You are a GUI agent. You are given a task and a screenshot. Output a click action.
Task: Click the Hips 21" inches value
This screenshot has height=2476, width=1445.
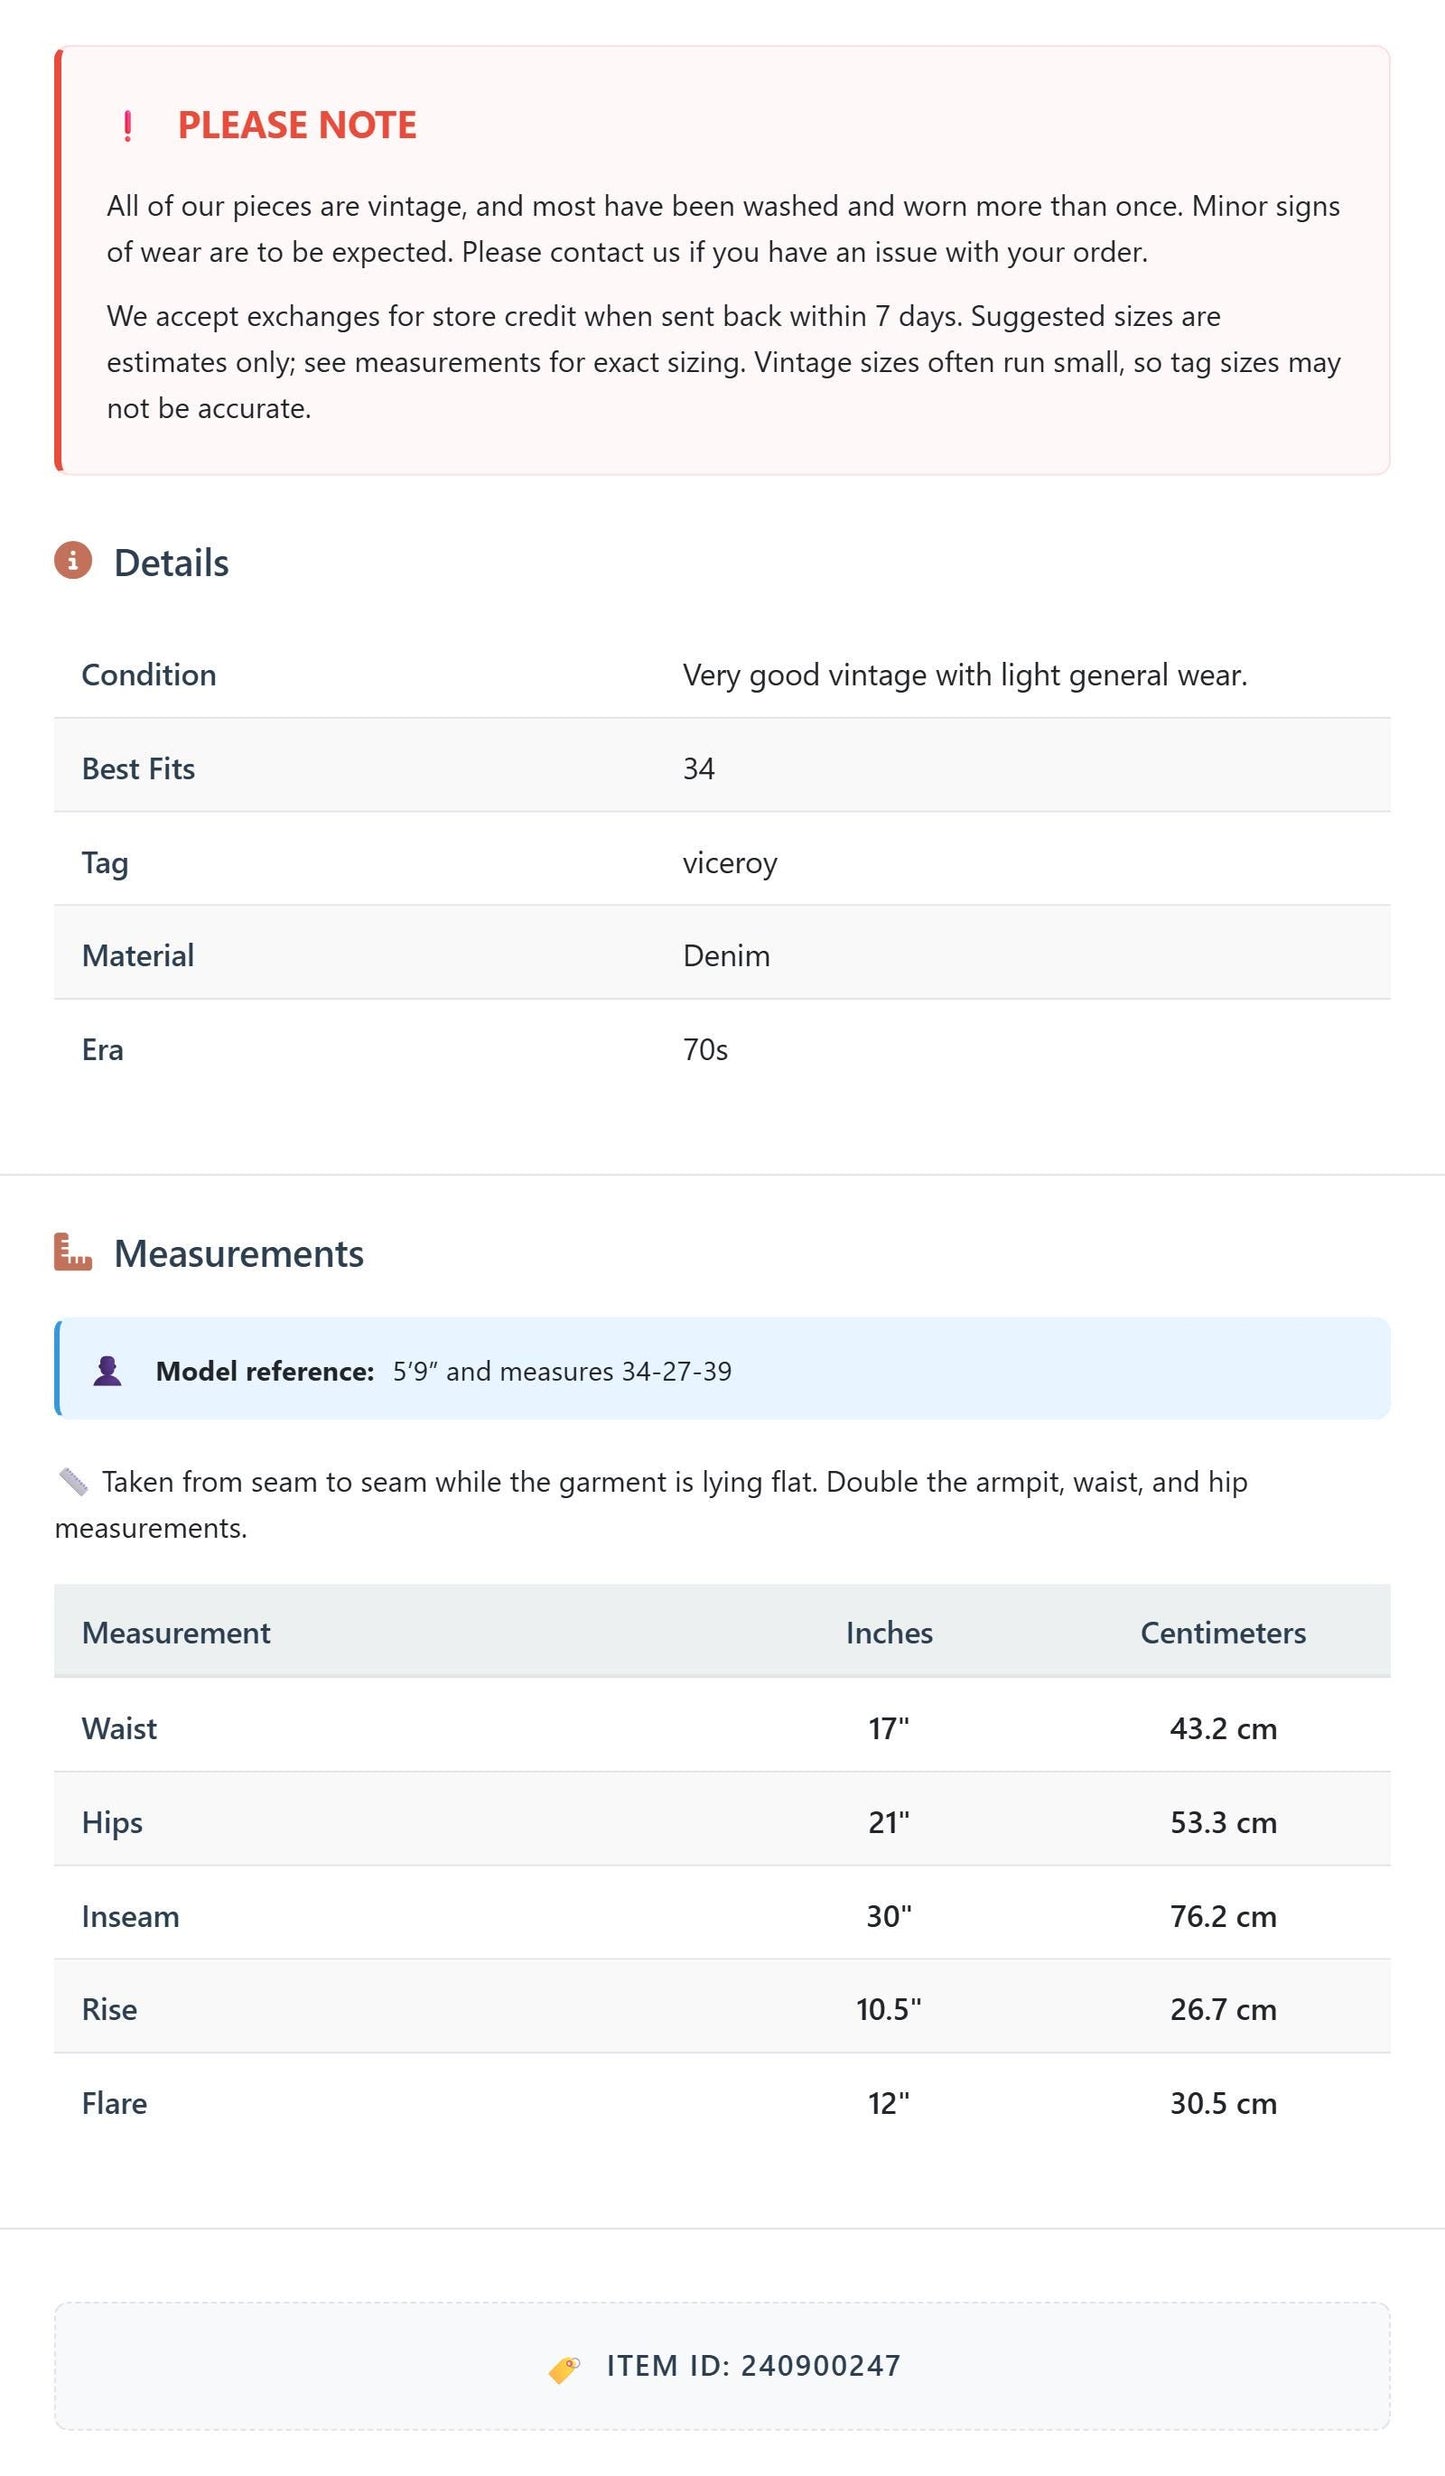889,1821
